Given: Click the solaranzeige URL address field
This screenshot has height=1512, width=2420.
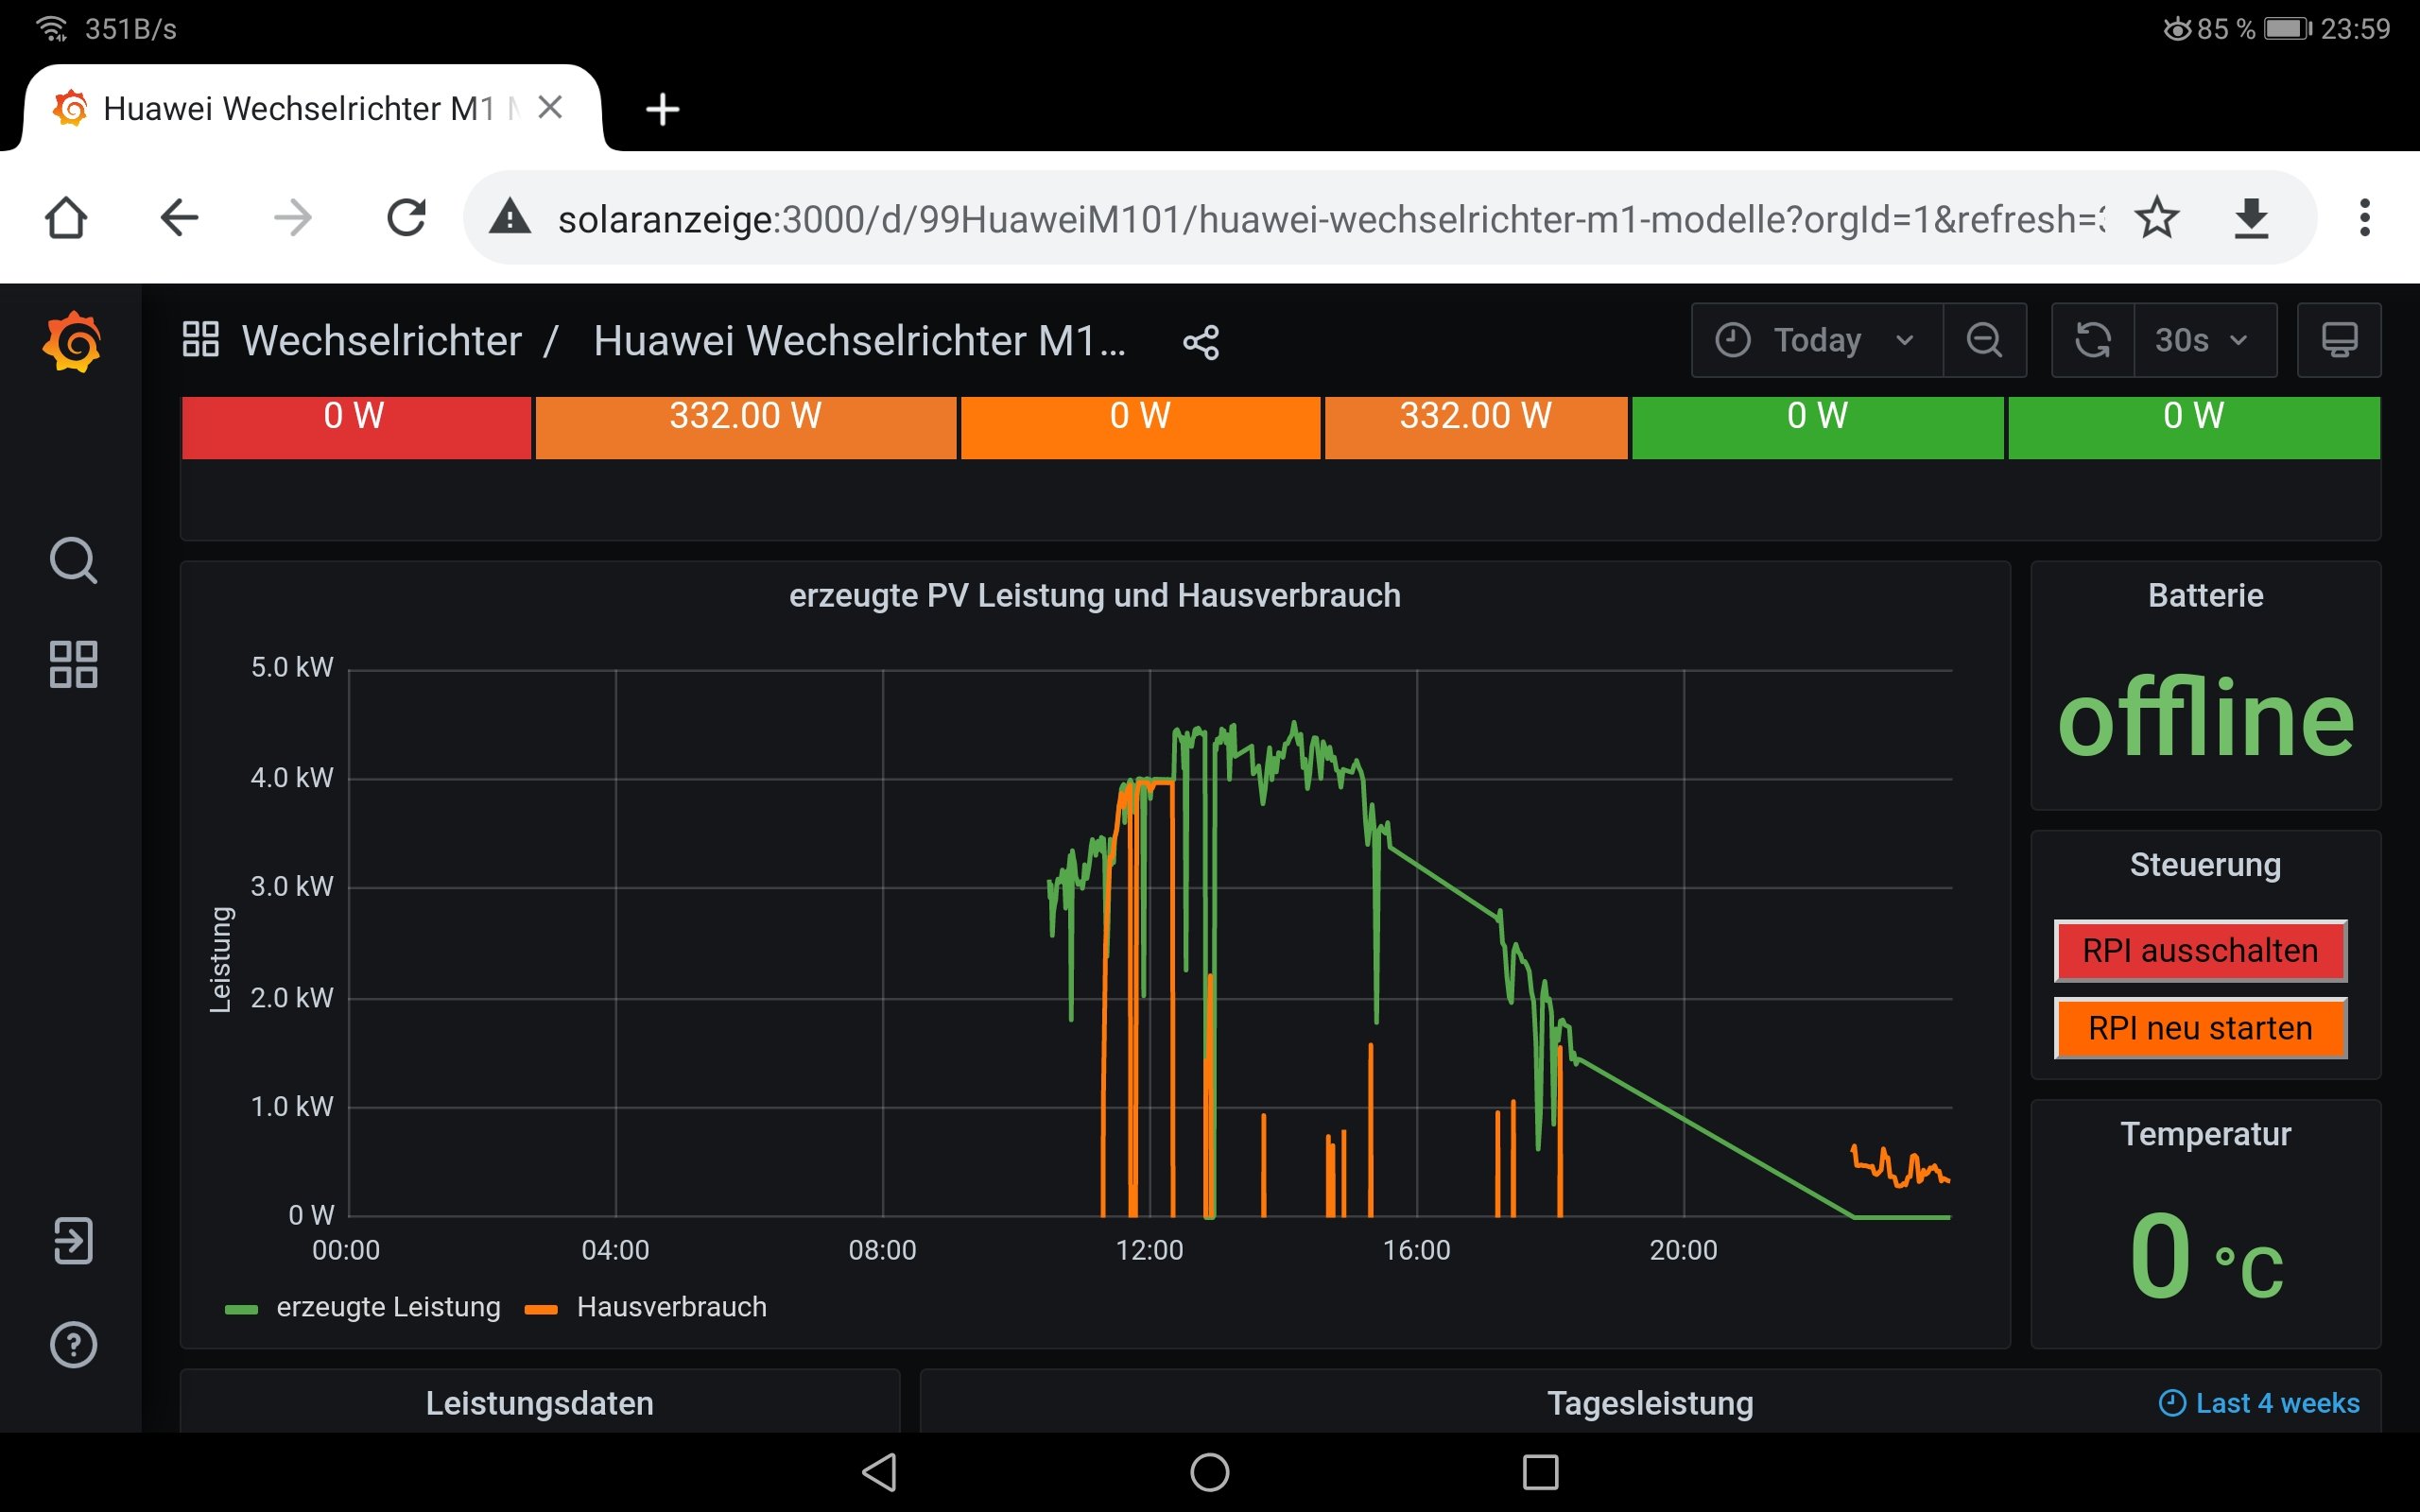Looking at the screenshot, I should [1300, 218].
